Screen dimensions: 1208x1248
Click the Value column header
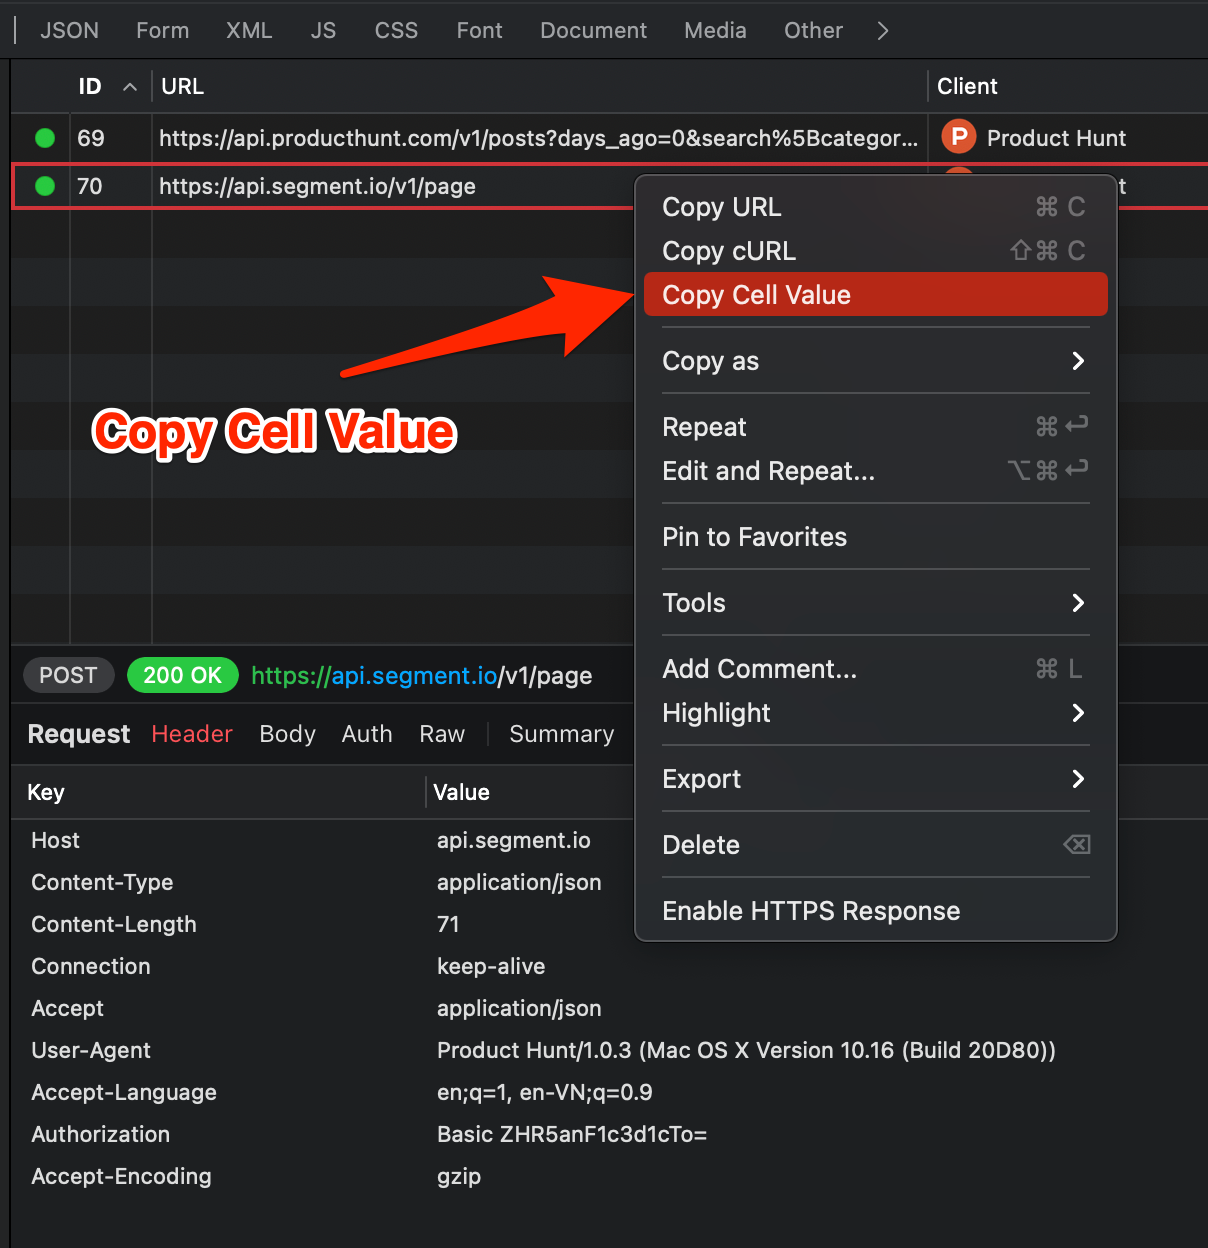(461, 793)
